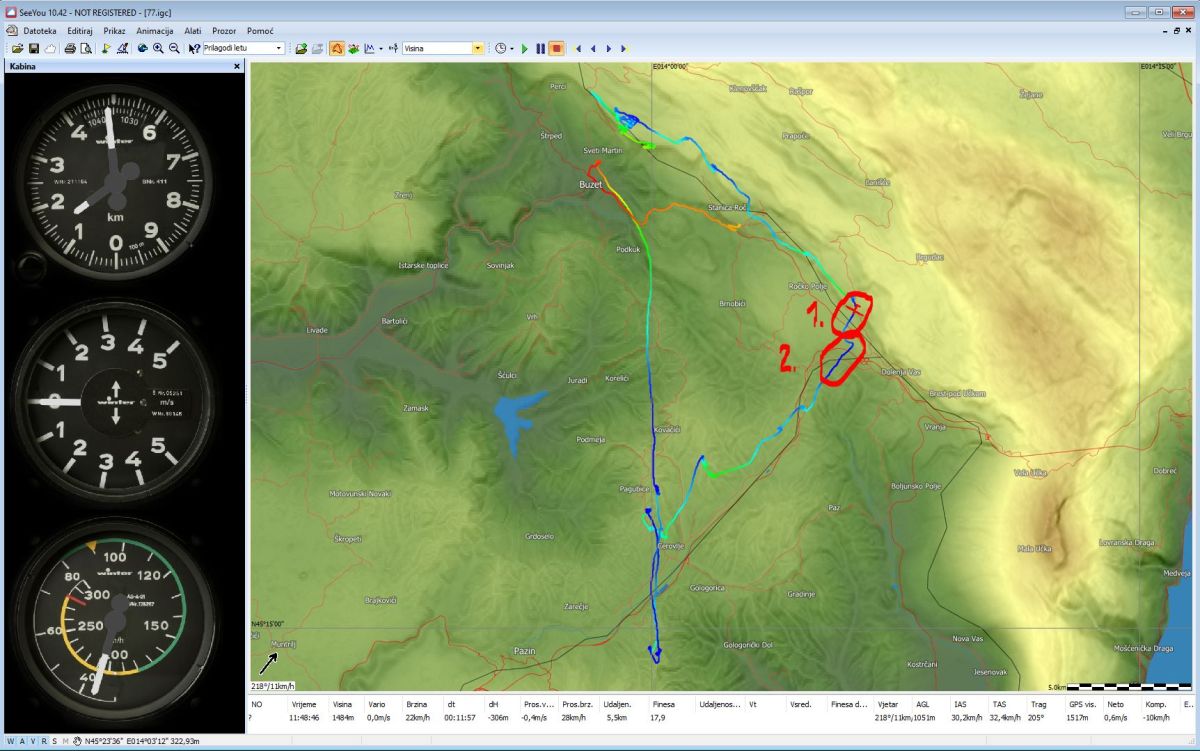Zoom in with magnifier plus icon

click(158, 48)
